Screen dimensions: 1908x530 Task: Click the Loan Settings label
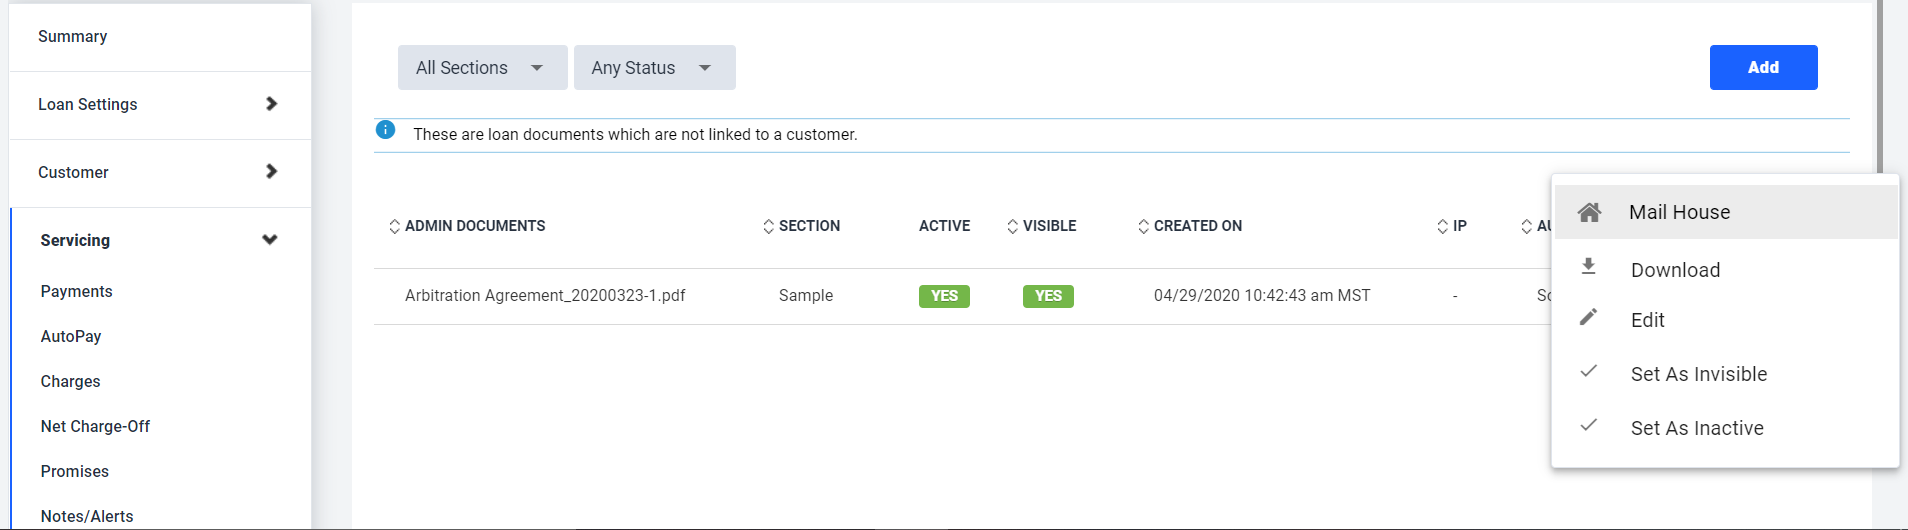[x=88, y=104]
